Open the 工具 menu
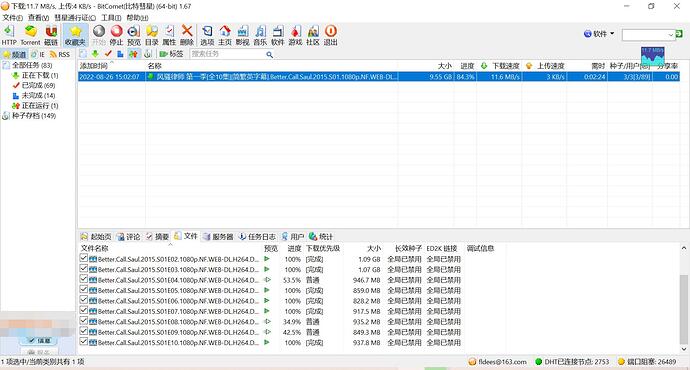Image resolution: width=690 pixels, height=370 pixels. (x=111, y=18)
